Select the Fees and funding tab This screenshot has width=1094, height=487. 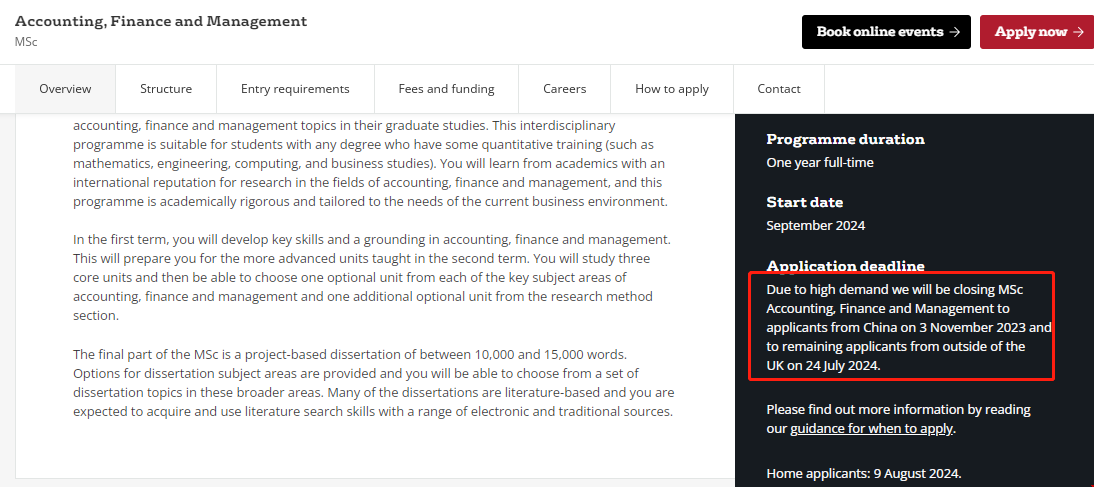pyautogui.click(x=446, y=89)
